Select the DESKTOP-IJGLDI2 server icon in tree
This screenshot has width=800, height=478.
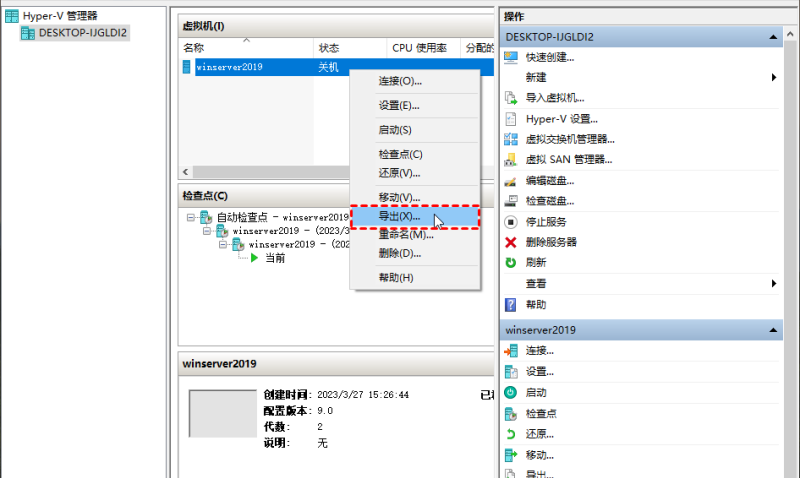pyautogui.click(x=28, y=33)
